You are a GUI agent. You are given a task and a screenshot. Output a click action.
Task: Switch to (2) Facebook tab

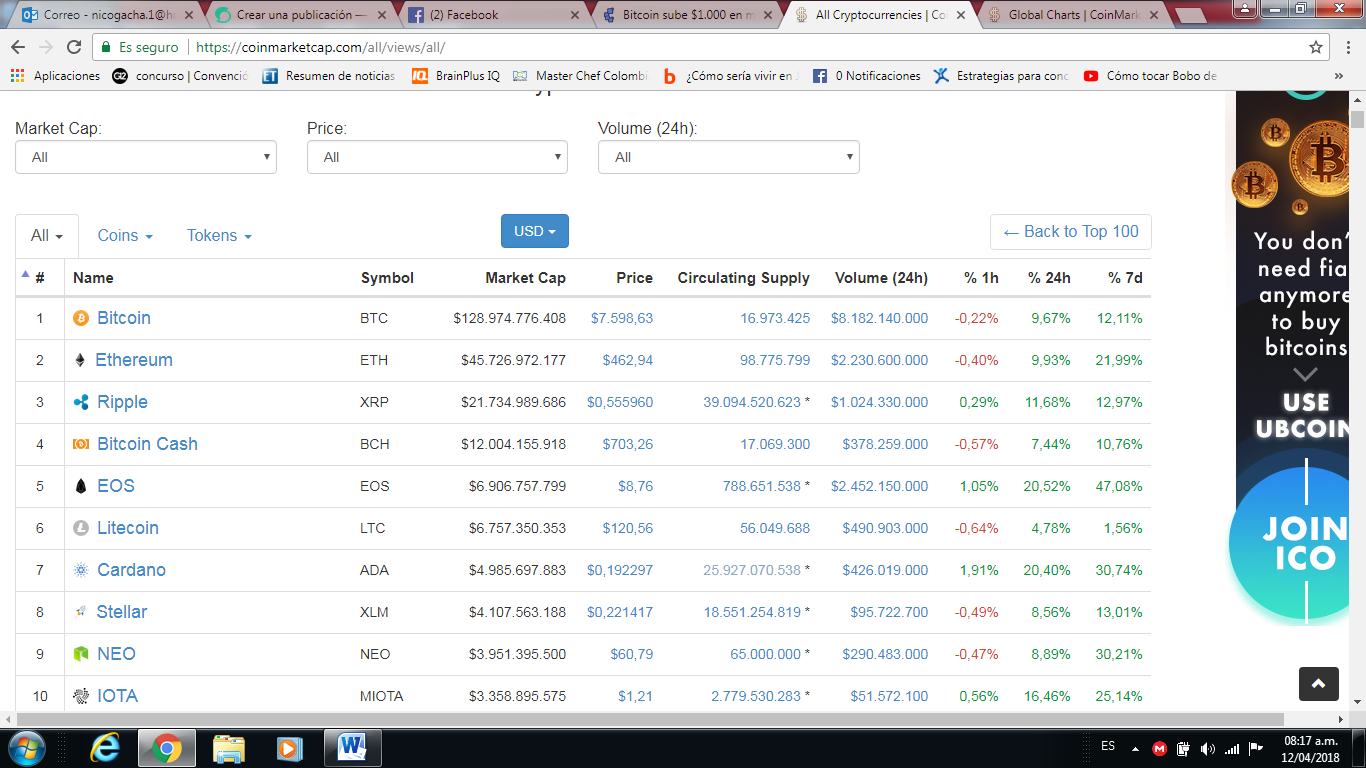point(491,15)
